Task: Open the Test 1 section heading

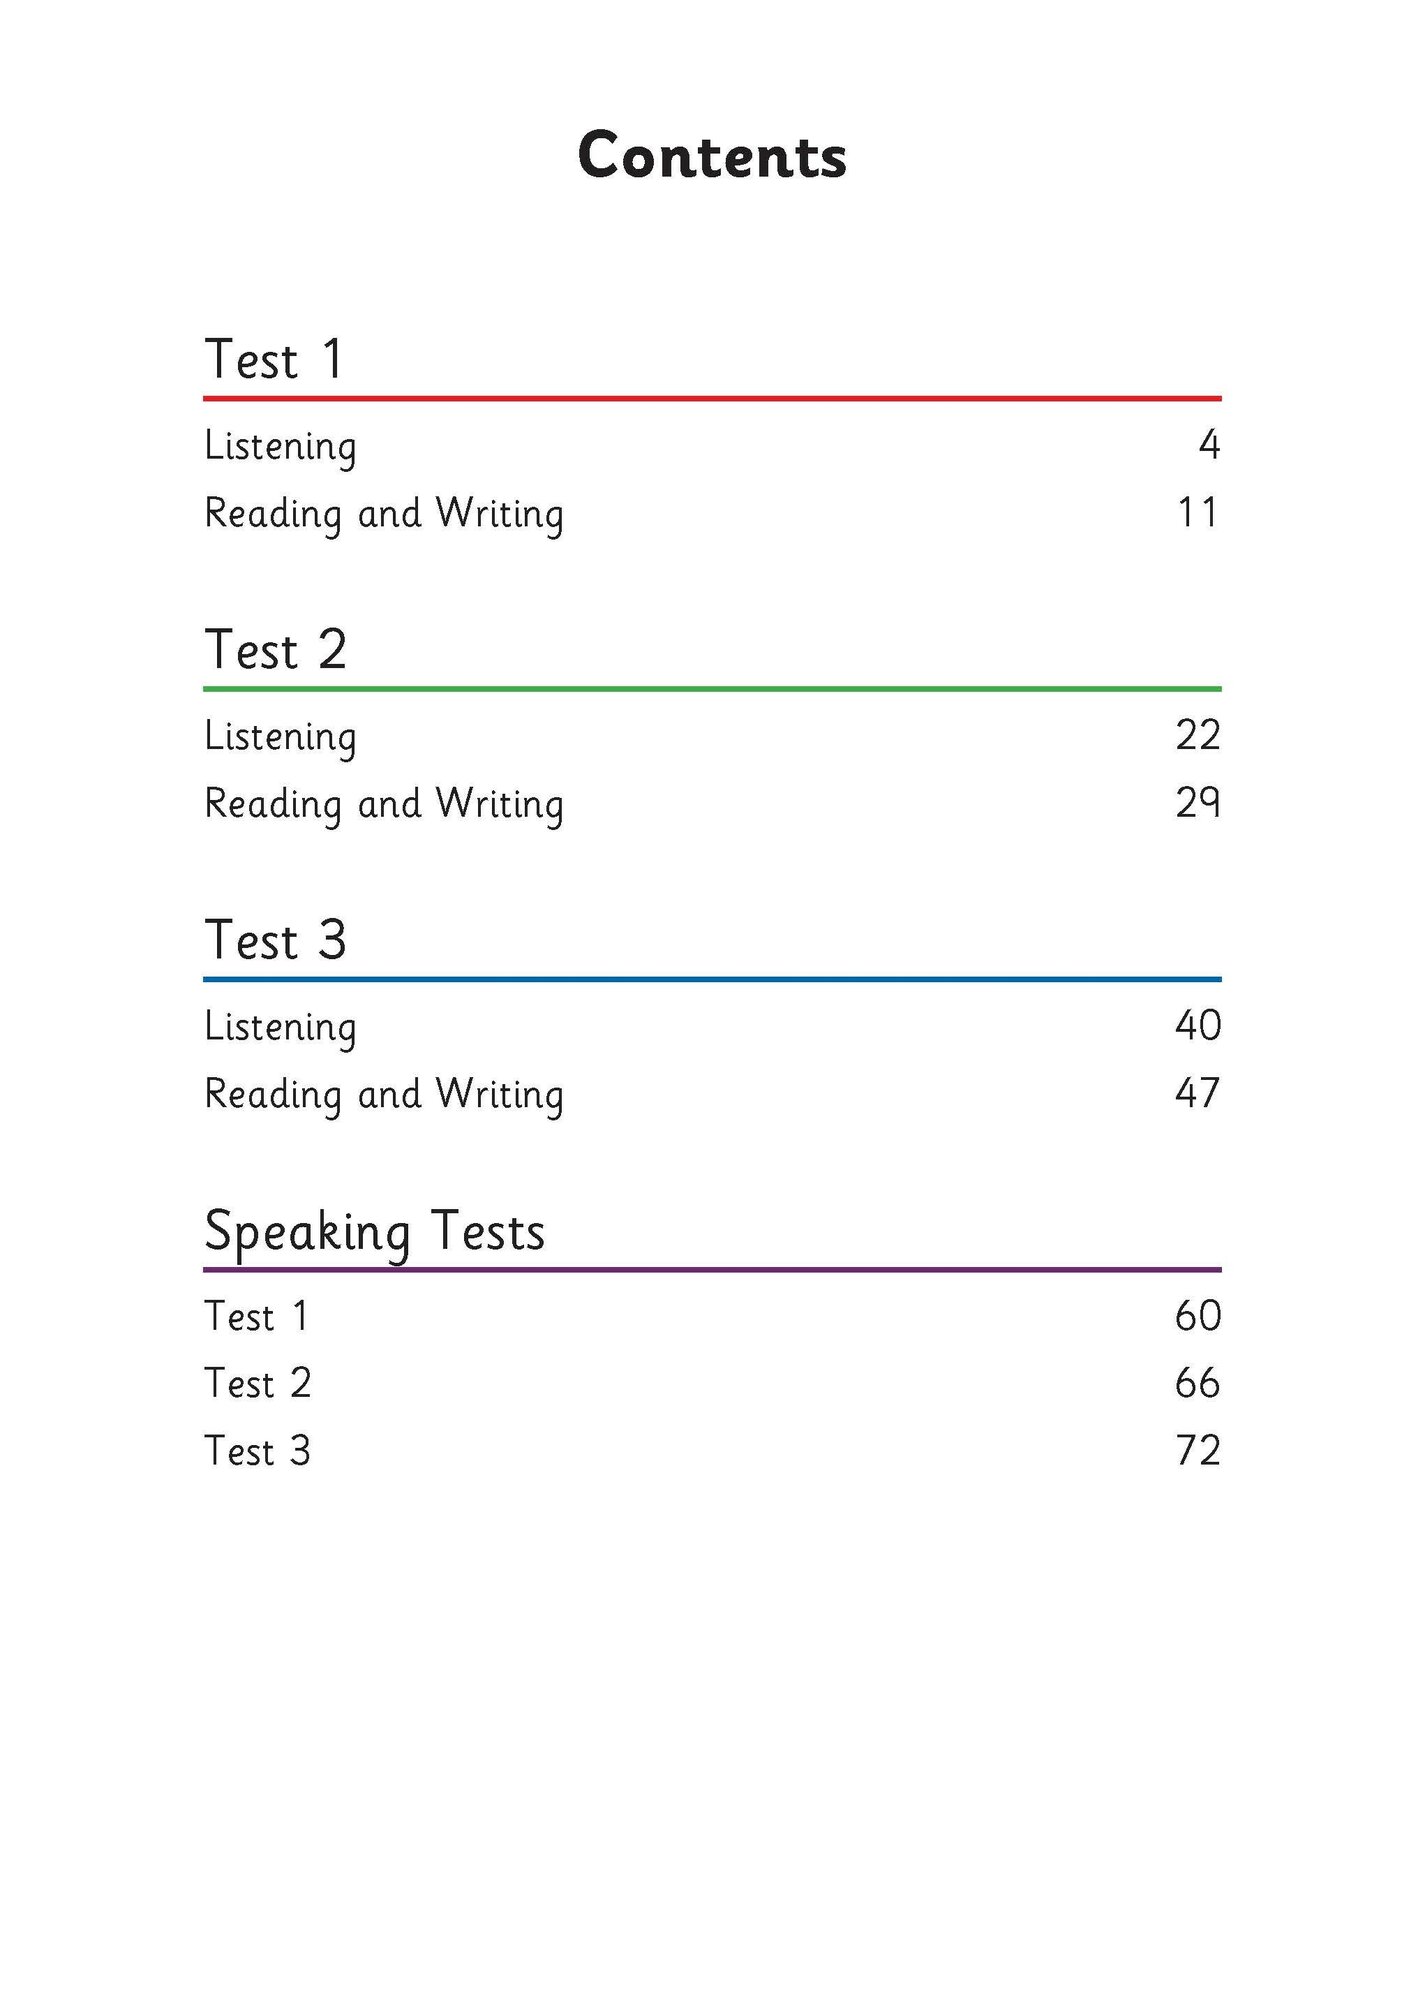Action: (x=275, y=359)
